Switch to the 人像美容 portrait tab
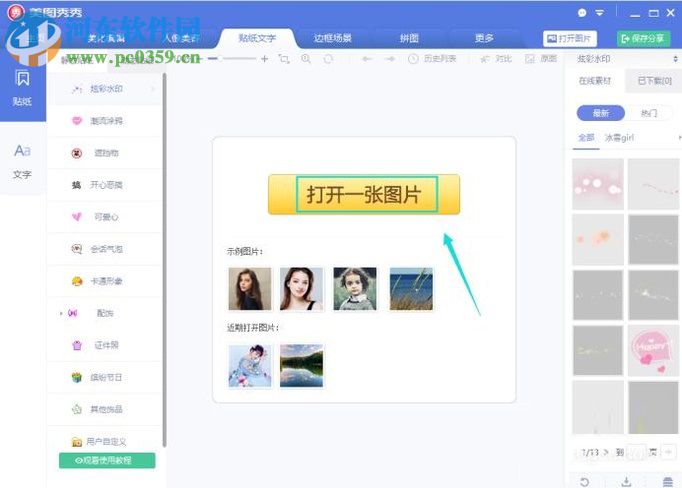 coord(182,38)
